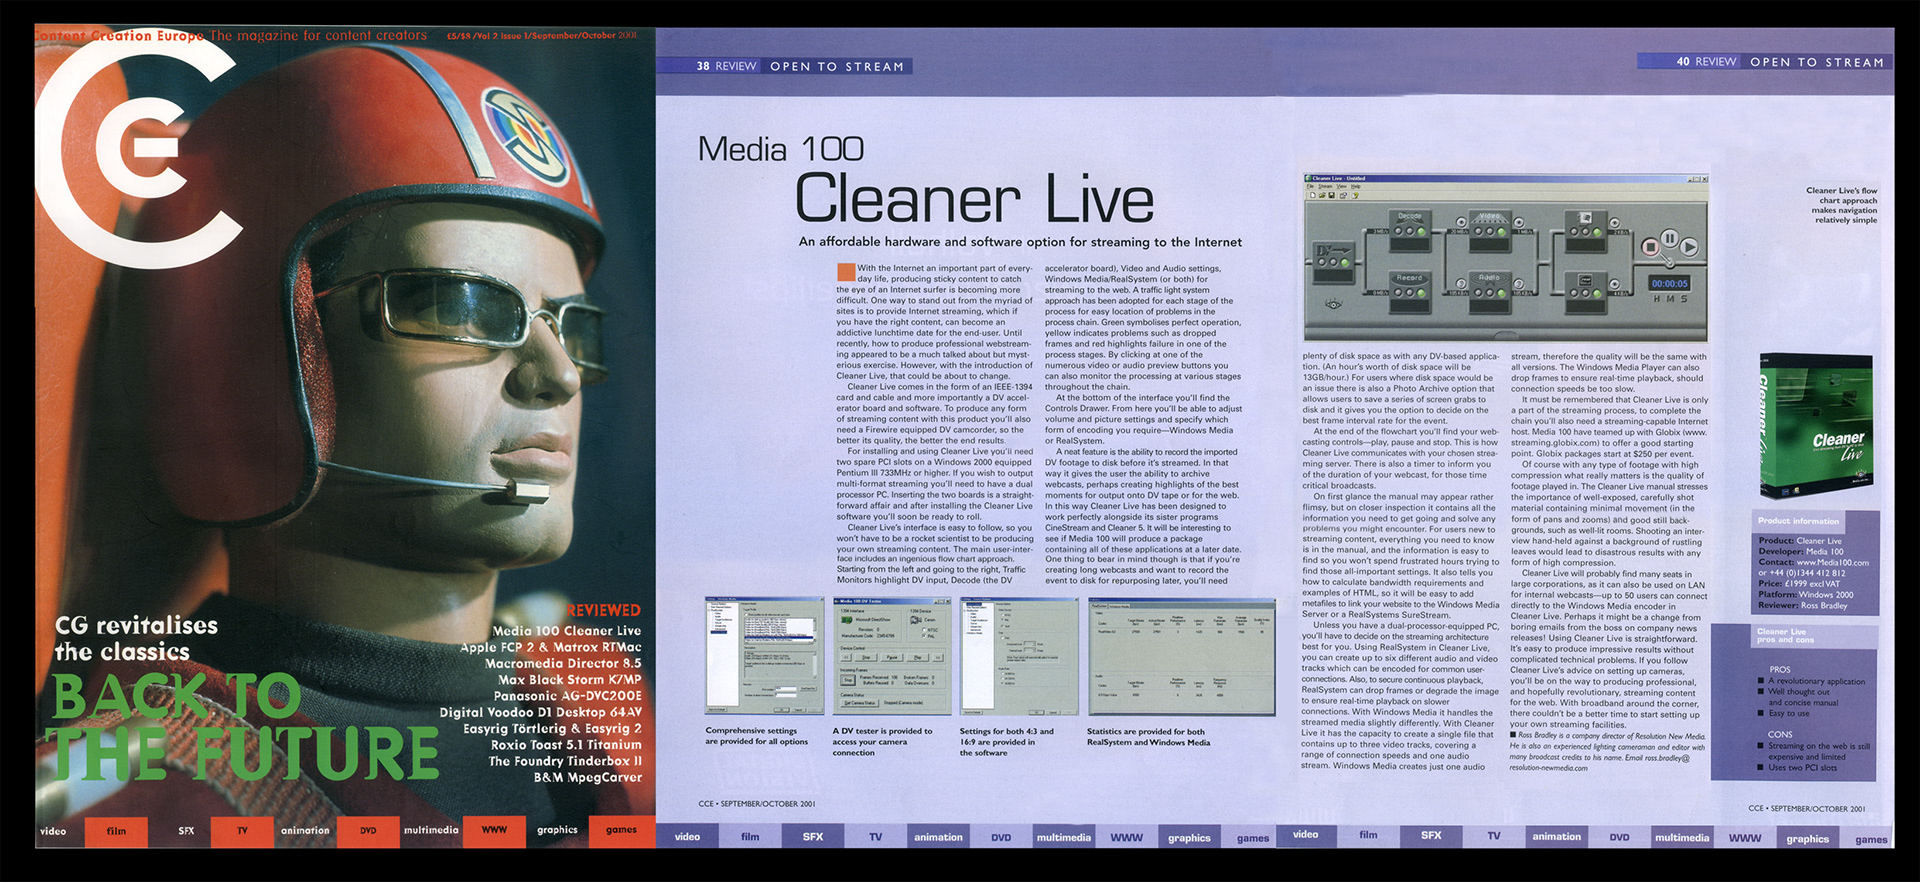
Task: Click 'Apple FCP 2 & Matrox RTMac' on the cover
Action: (x=551, y=647)
